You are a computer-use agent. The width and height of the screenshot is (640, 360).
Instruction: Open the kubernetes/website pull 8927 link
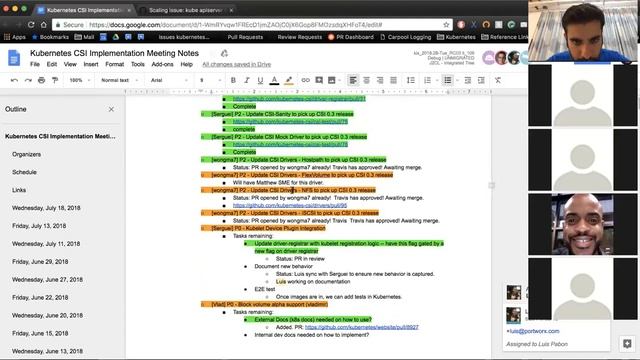pyautogui.click(x=362, y=327)
